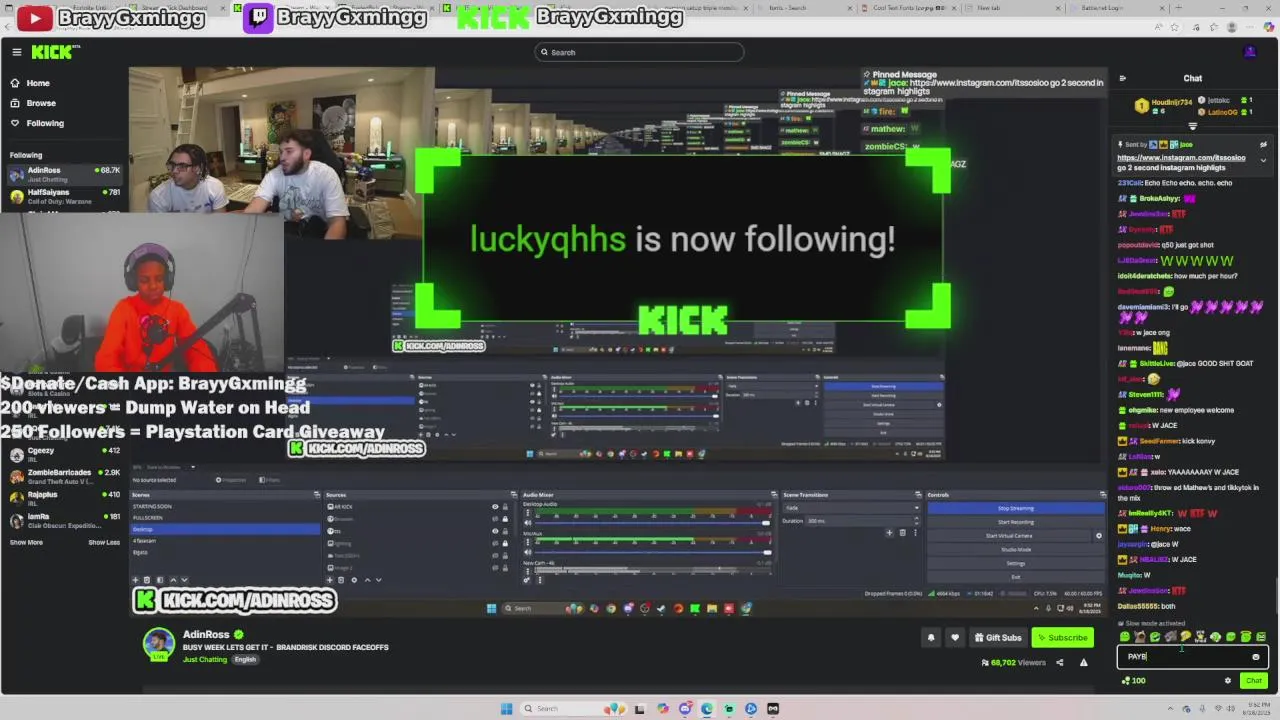The width and height of the screenshot is (1280, 720).
Task: Collapse the list with Show Less
Action: (x=104, y=542)
